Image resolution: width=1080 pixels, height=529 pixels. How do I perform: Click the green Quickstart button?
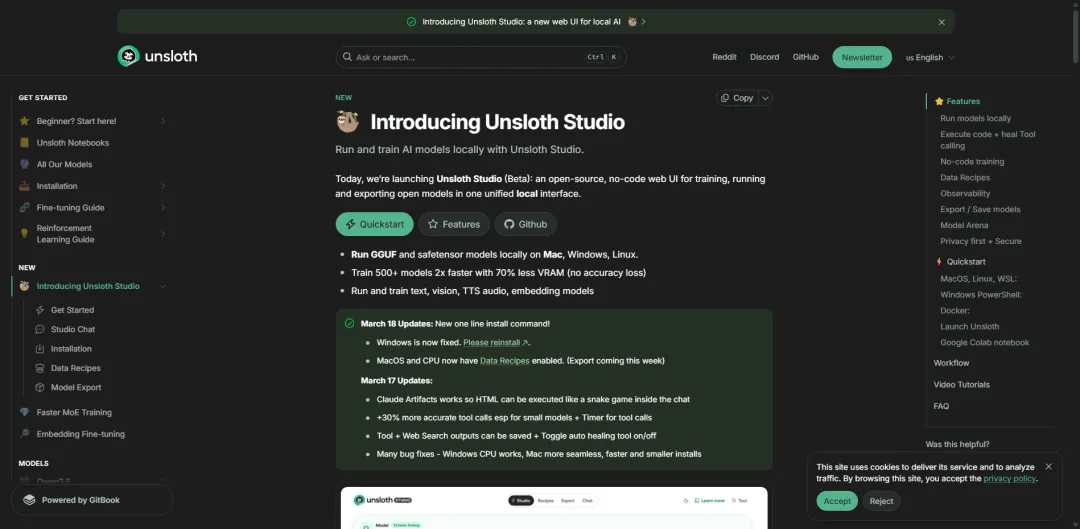[x=374, y=224]
